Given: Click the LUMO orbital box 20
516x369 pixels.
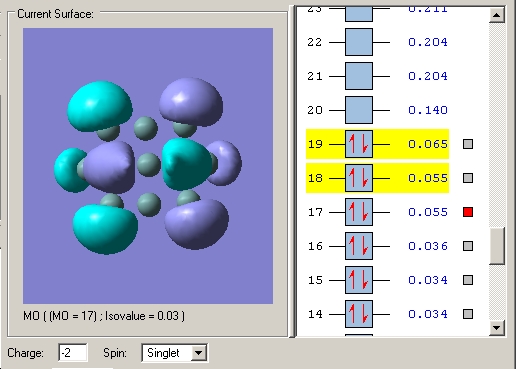Looking at the screenshot, I should click(x=359, y=110).
